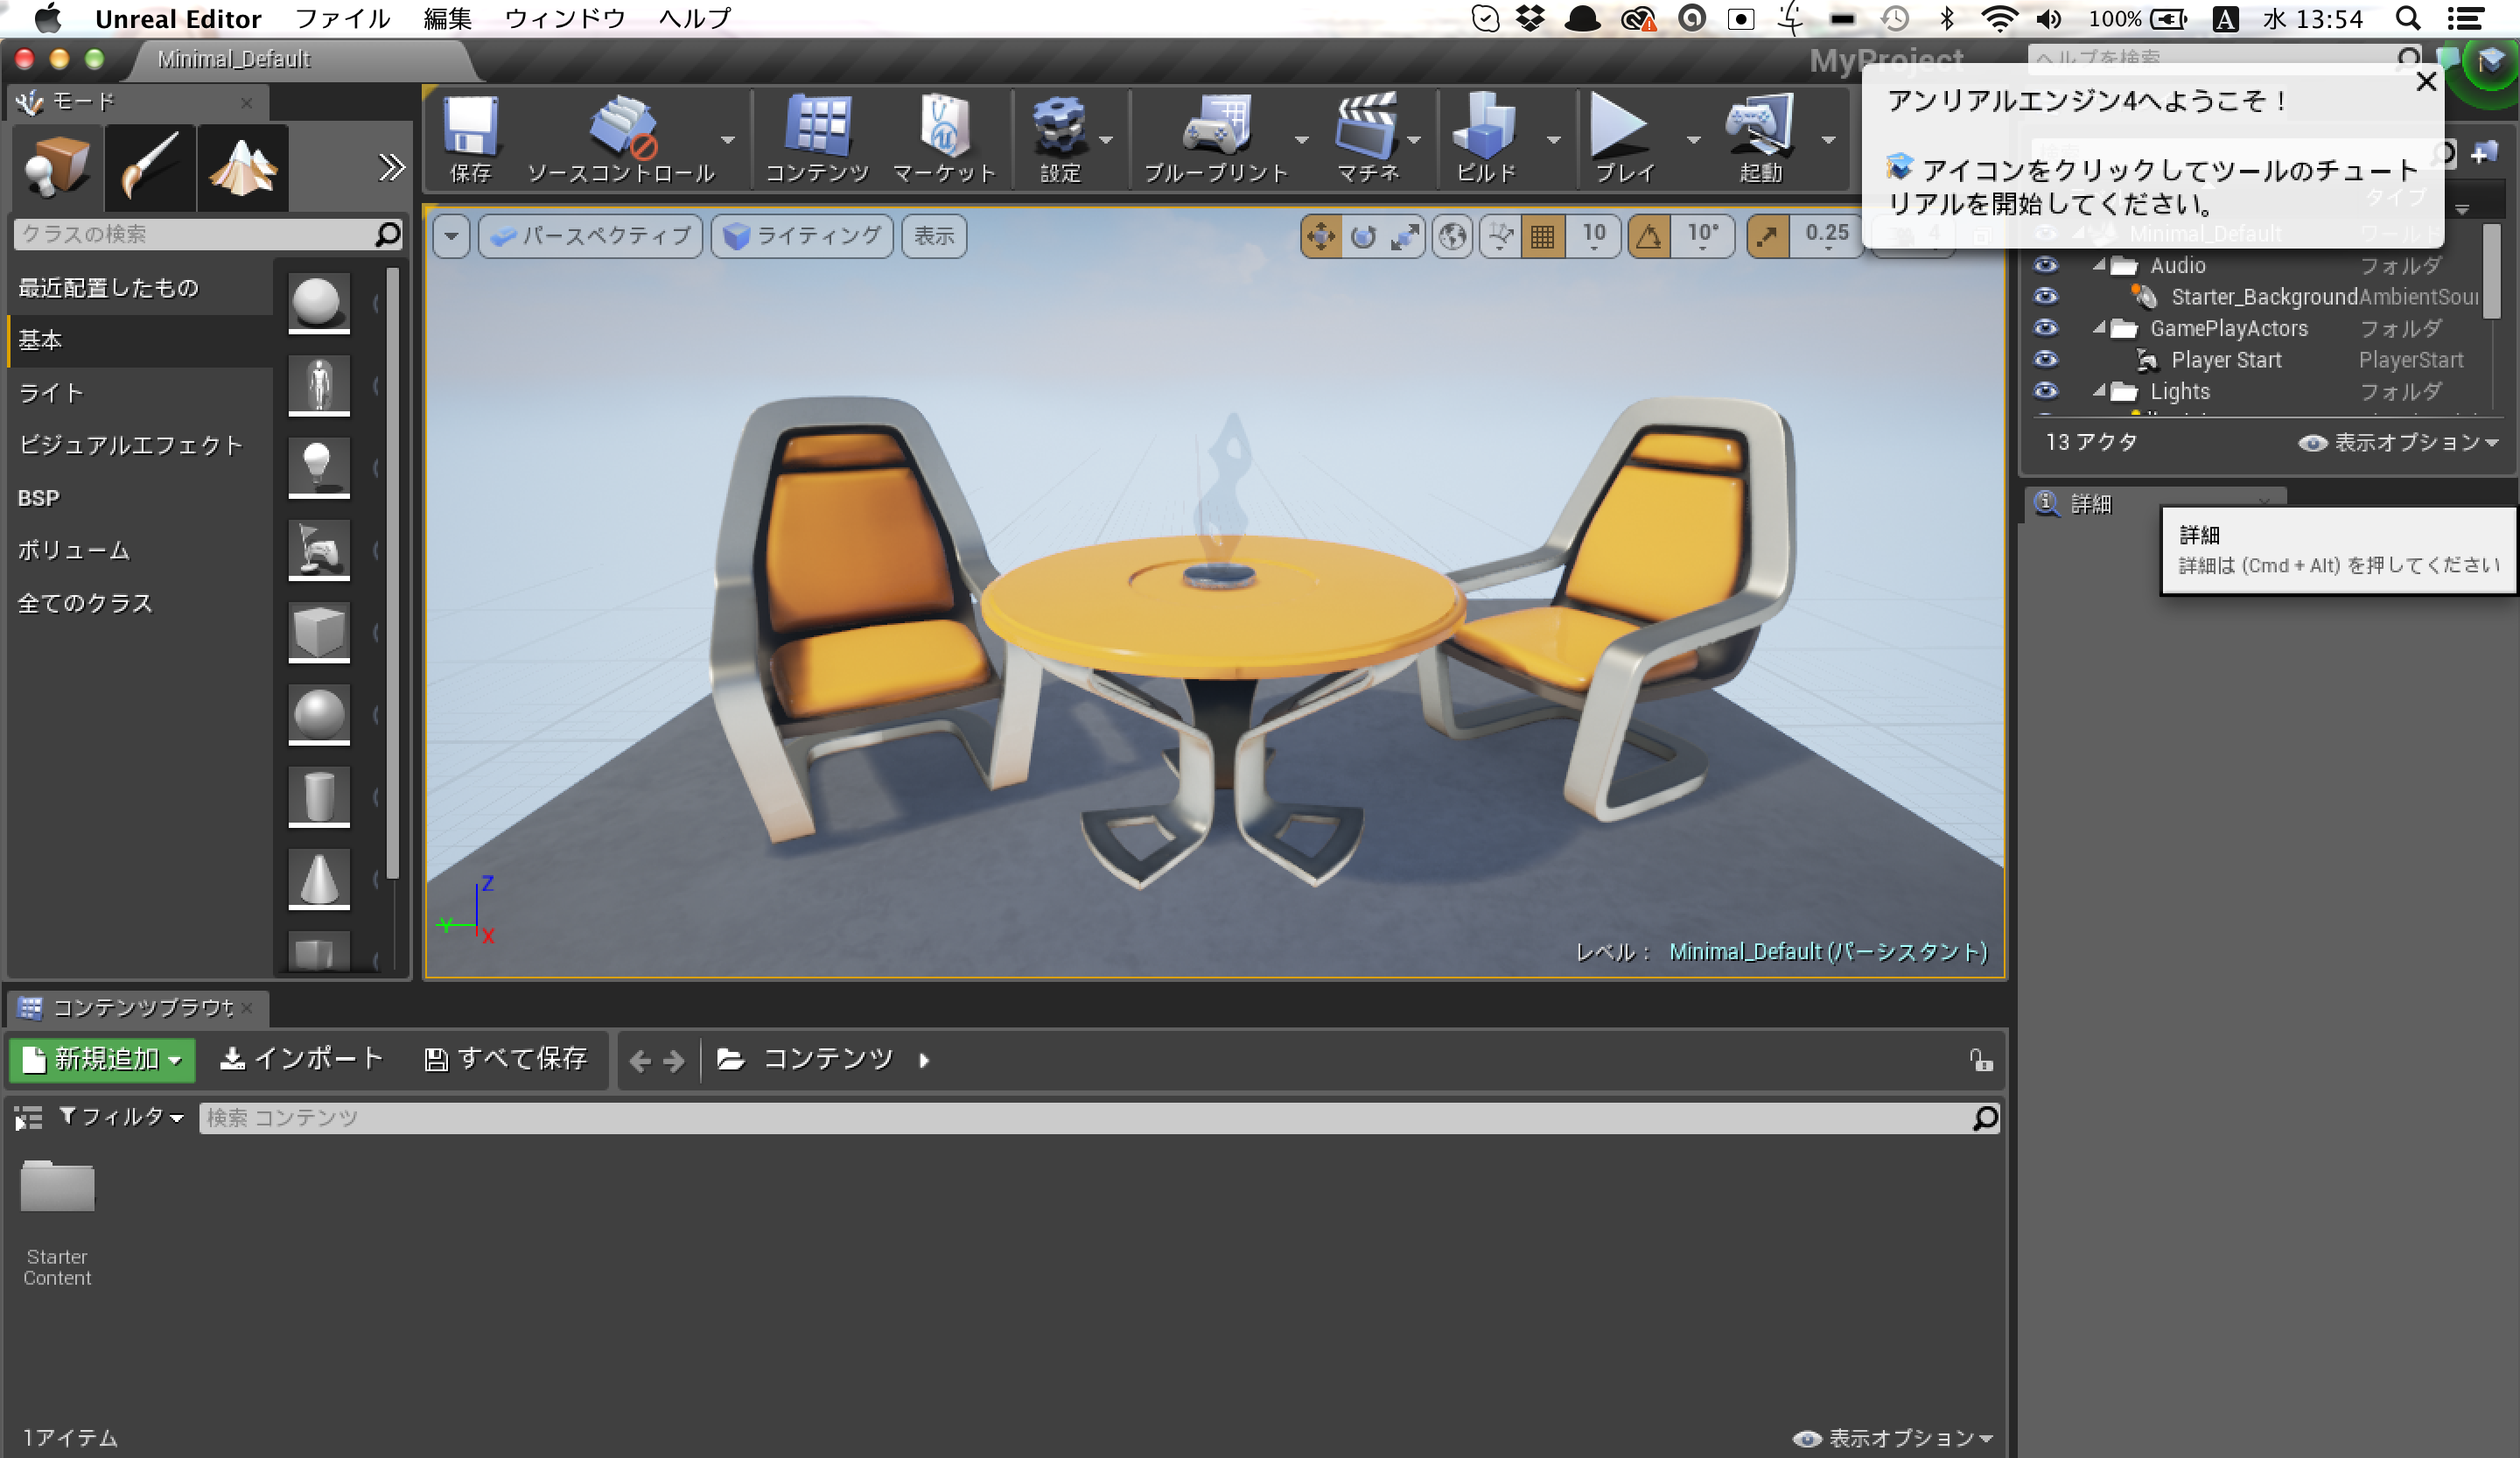Open the Blueprints (ブループリント) icon
The image size is (2520, 1458).
pyautogui.click(x=1216, y=138)
